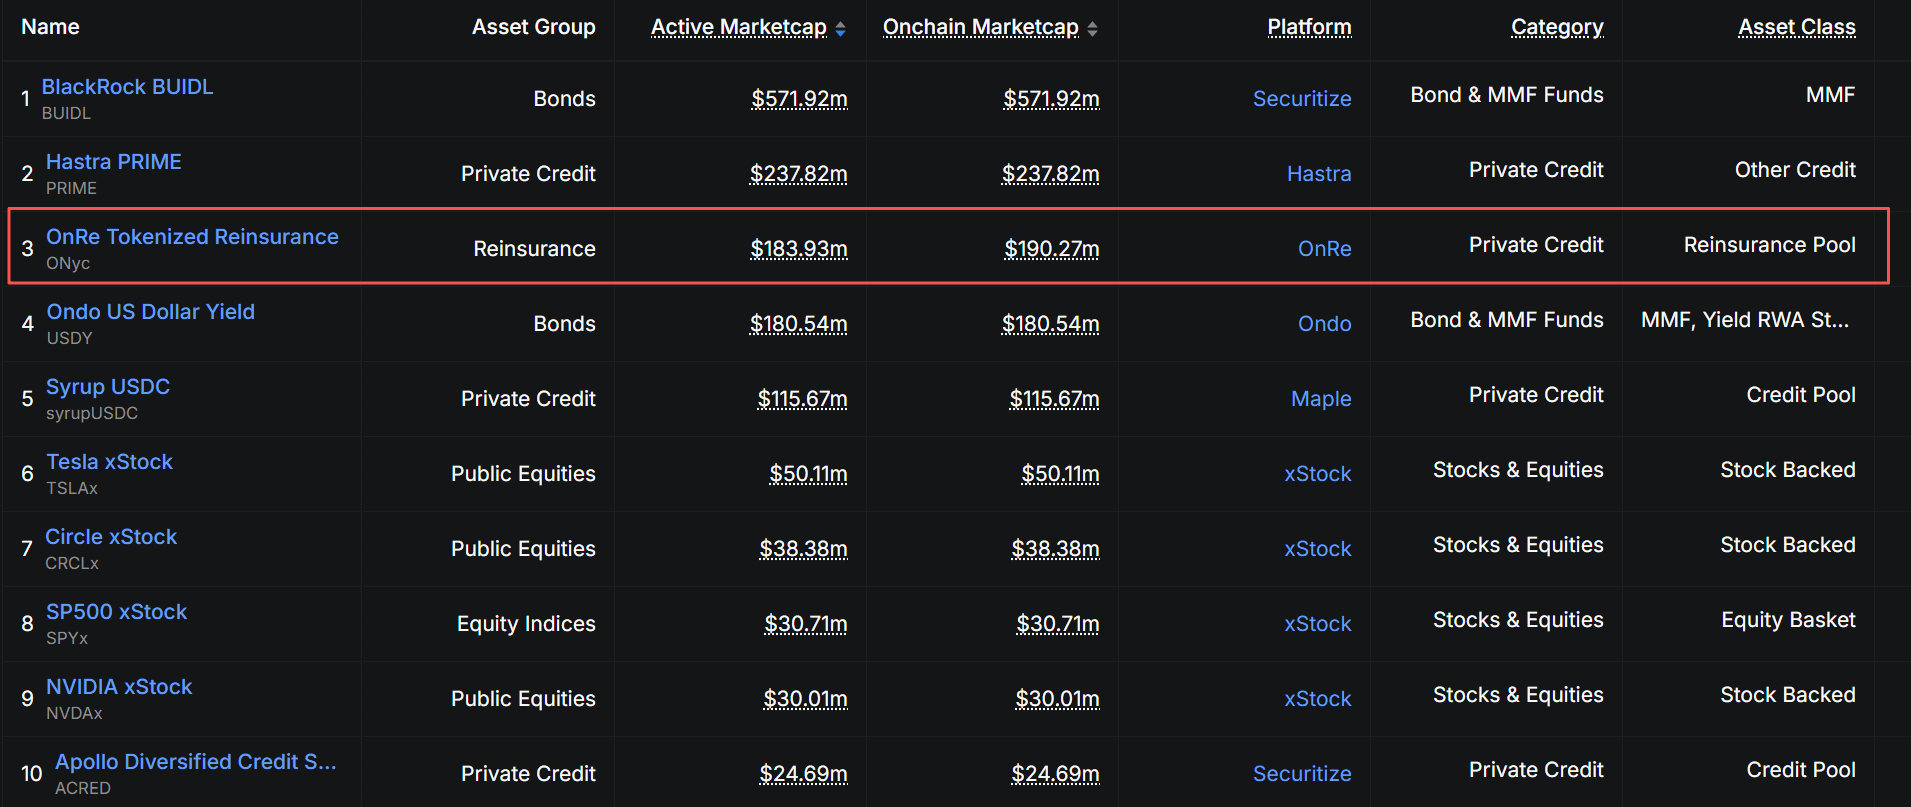The height and width of the screenshot is (807, 1911).
Task: Open Ondo US Dollar Yield asset
Action: 151,312
